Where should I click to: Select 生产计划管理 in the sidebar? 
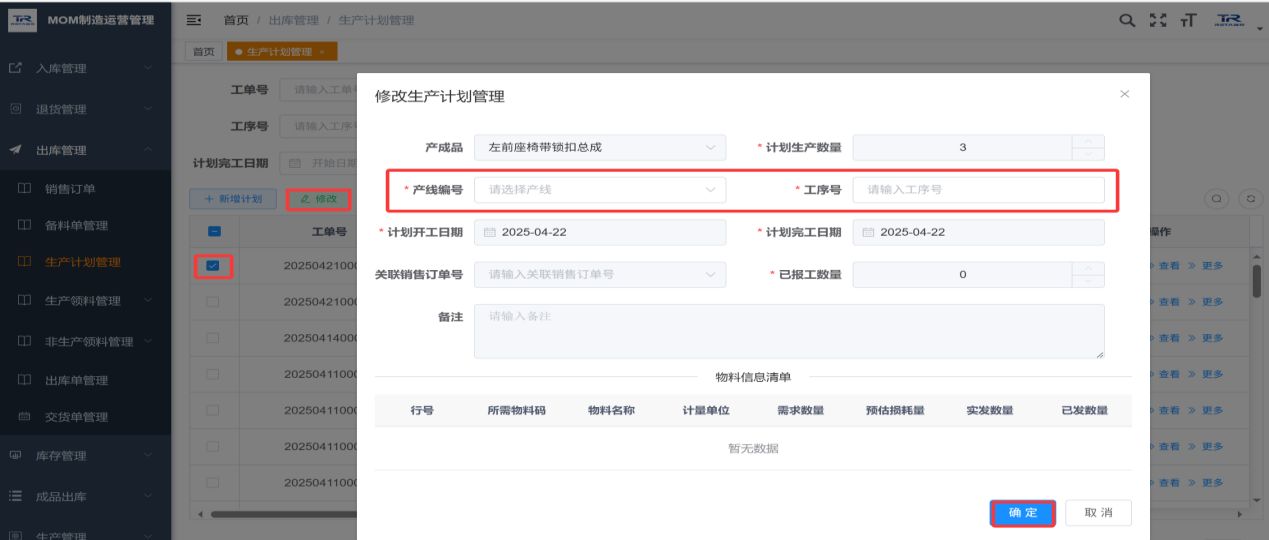tap(83, 263)
